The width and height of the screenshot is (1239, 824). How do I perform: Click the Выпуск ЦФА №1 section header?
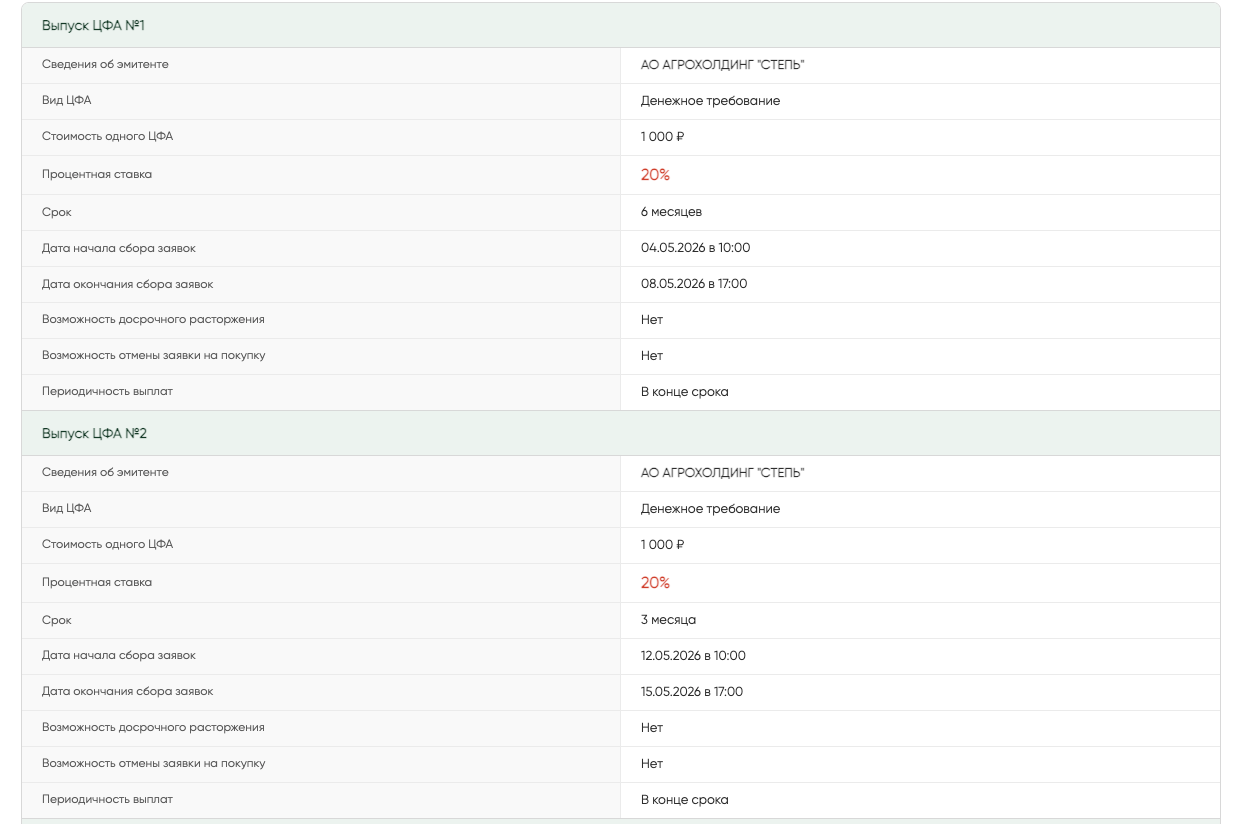coord(620,25)
